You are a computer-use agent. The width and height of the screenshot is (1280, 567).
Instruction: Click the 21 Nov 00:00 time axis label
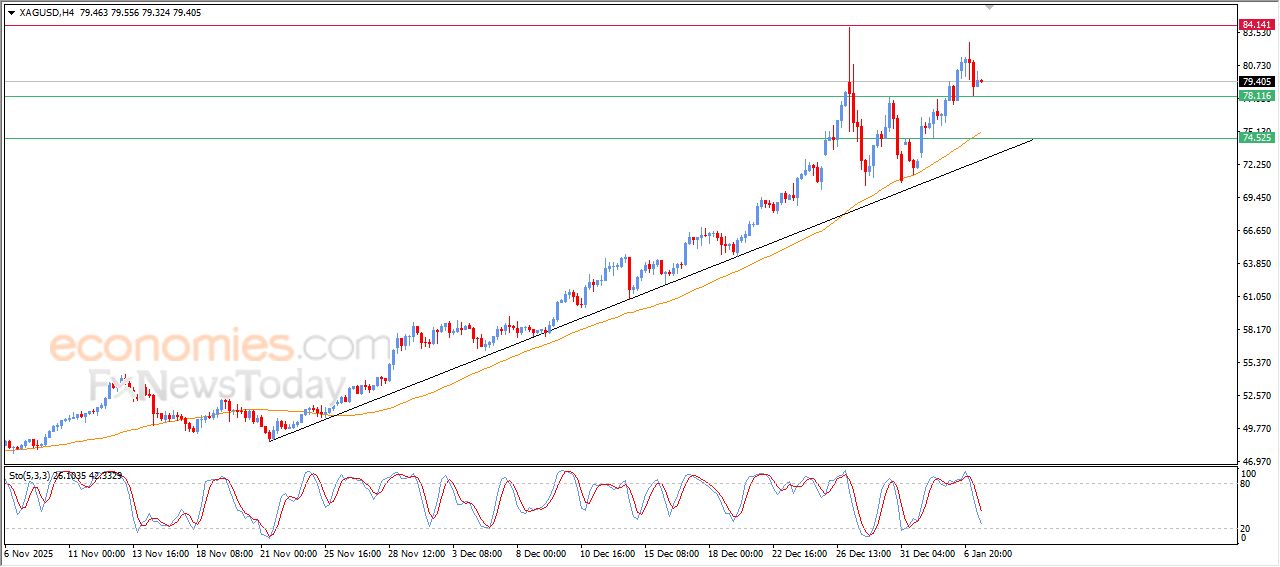288,552
